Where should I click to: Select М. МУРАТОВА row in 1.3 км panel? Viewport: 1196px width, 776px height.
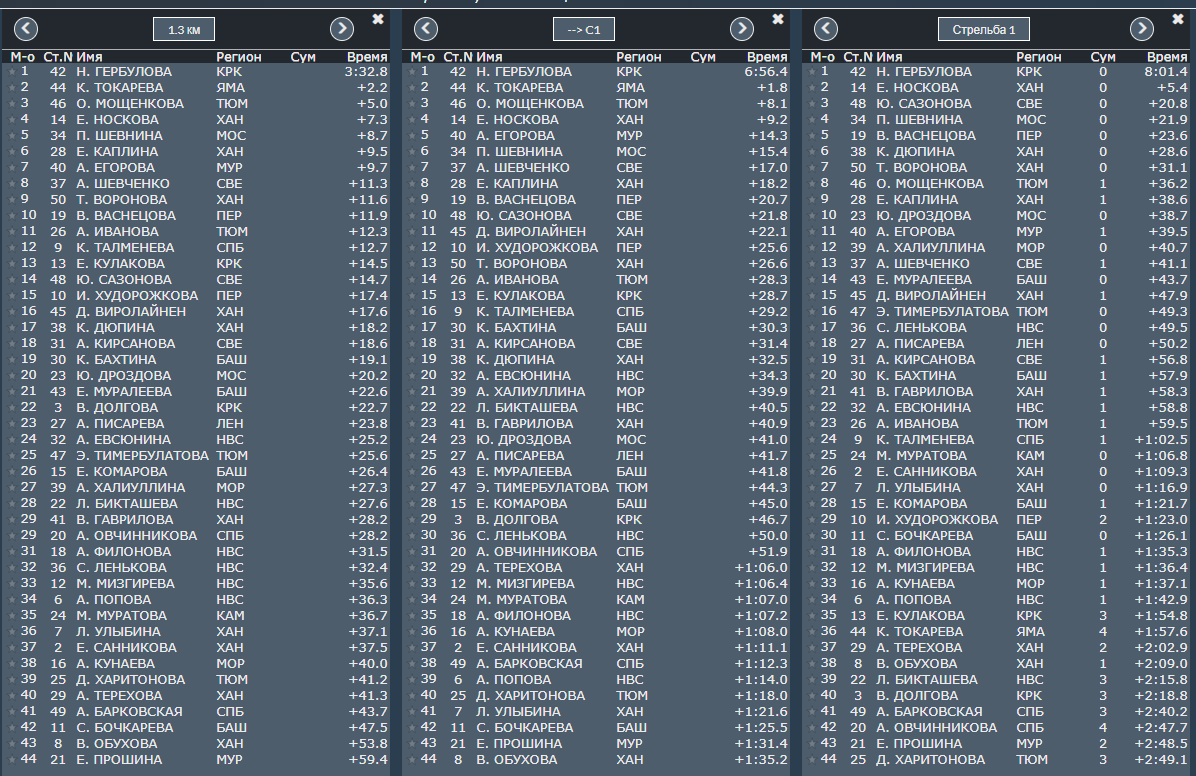pyautogui.click(x=198, y=616)
